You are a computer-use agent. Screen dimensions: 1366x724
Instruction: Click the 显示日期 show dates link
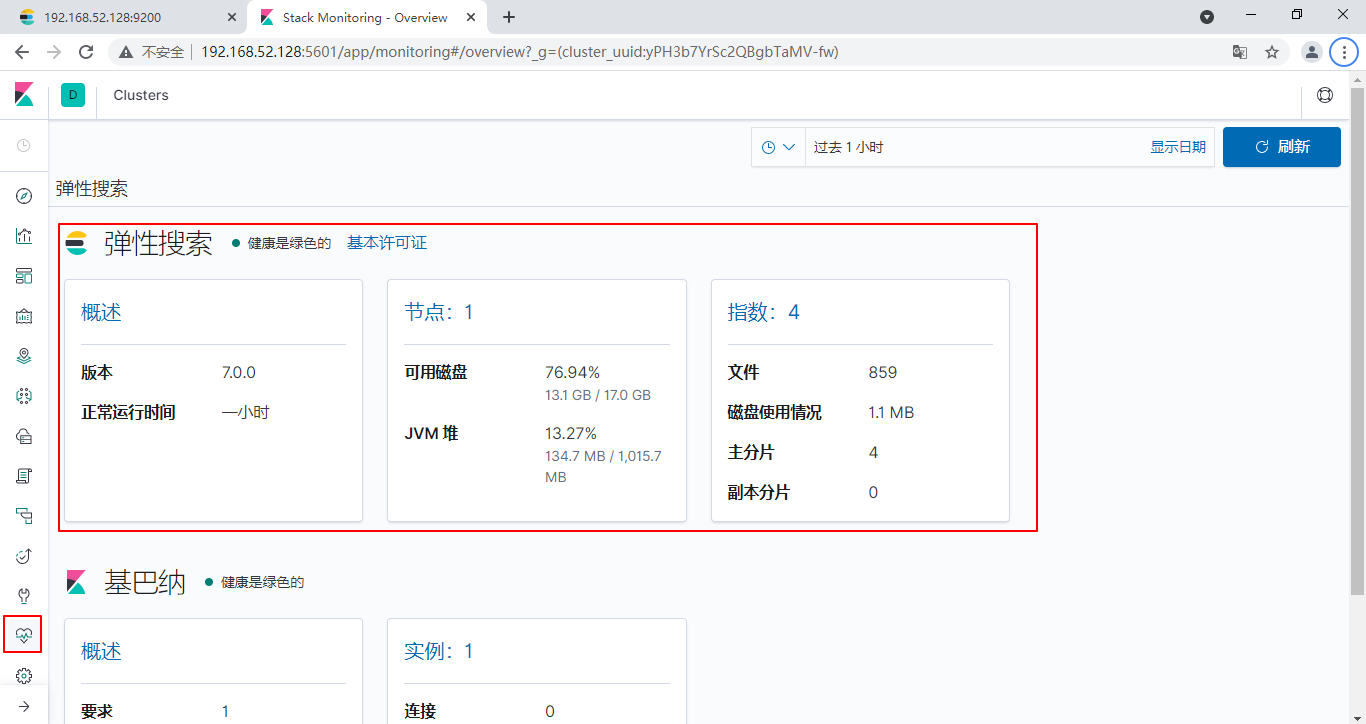(1177, 147)
